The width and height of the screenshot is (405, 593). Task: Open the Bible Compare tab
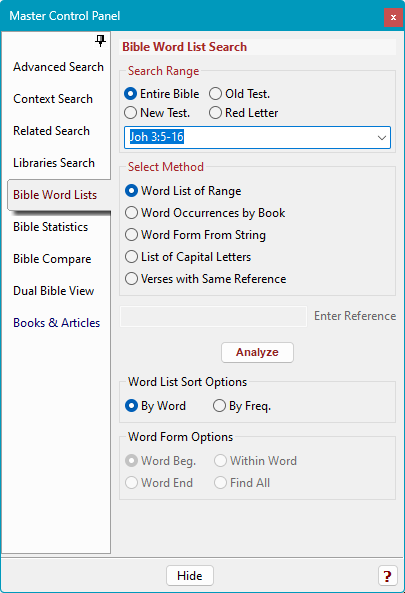(x=52, y=259)
